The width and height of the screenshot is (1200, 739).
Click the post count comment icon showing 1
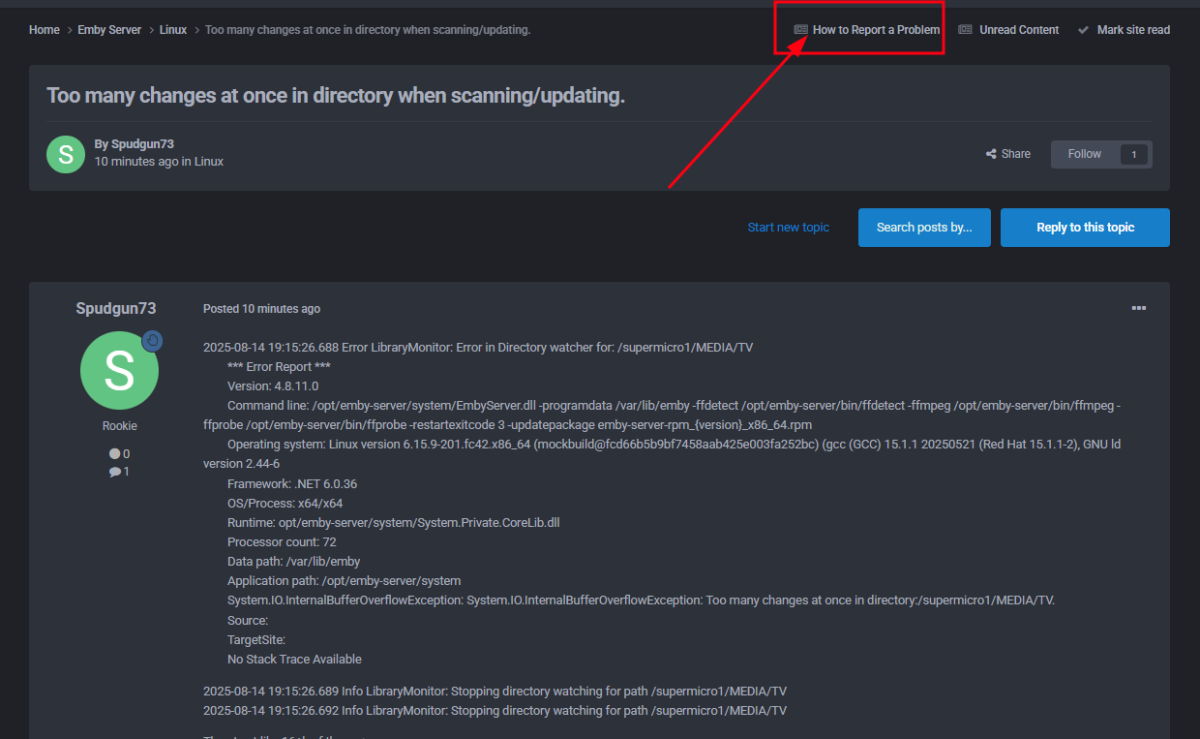pos(114,471)
